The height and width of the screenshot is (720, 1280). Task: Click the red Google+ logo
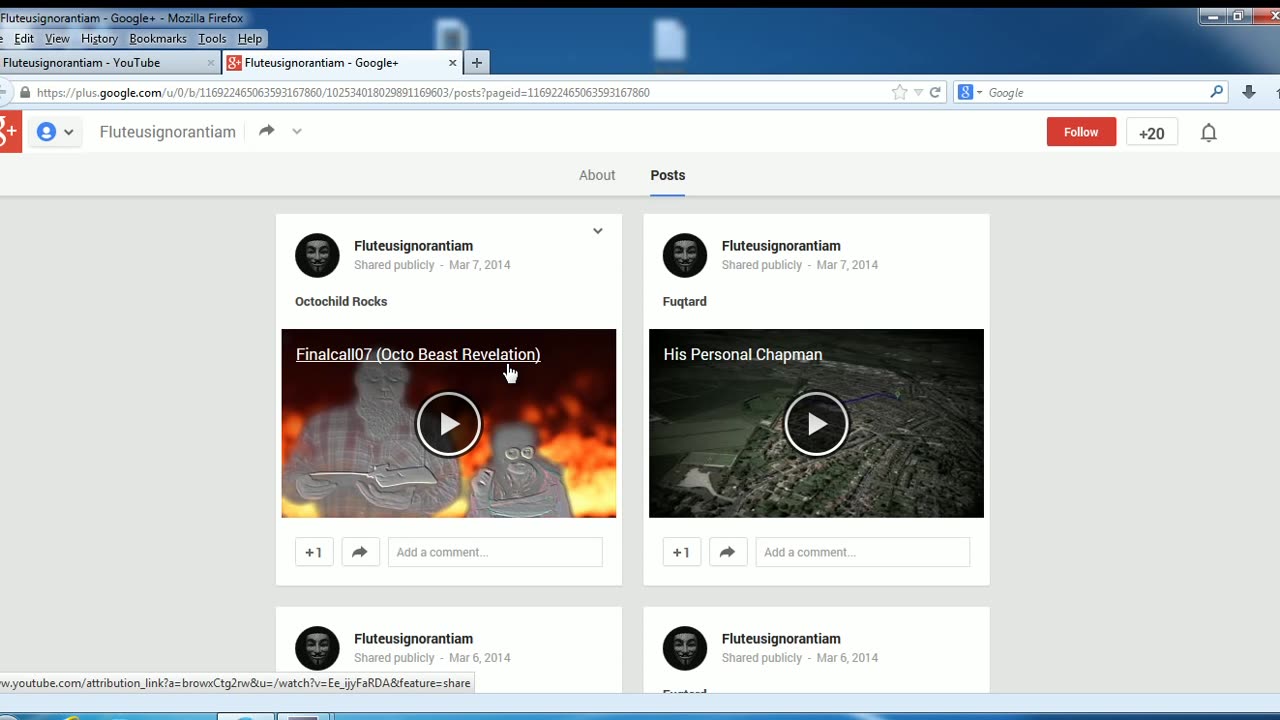coord(9,131)
